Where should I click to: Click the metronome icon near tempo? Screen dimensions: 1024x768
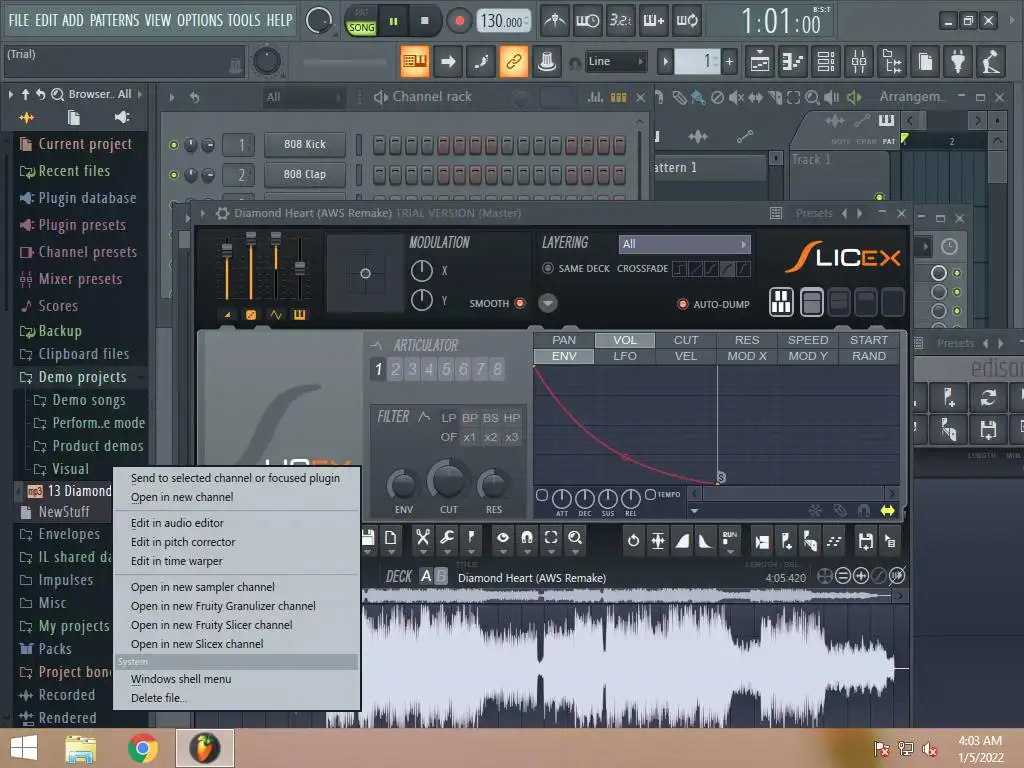(x=555, y=21)
